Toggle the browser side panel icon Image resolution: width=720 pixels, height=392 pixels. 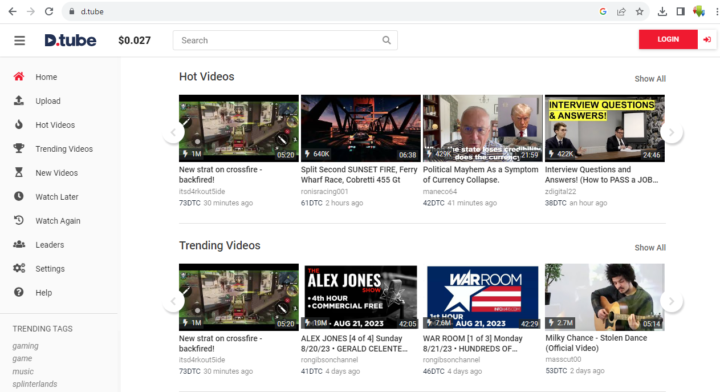tap(681, 11)
